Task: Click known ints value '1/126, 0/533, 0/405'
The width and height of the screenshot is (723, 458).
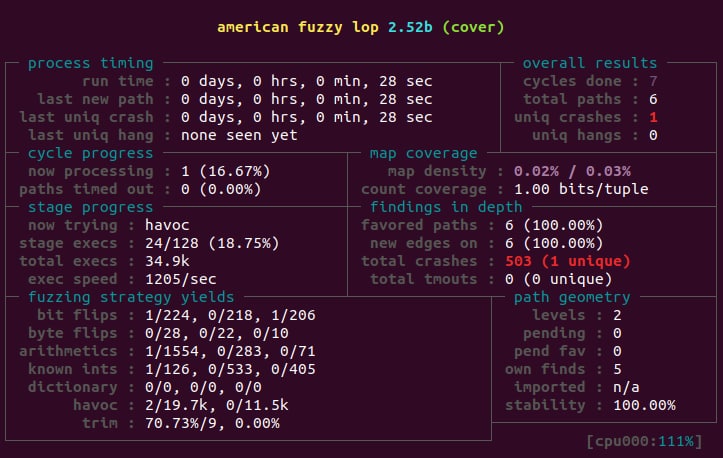Action: (x=230, y=369)
